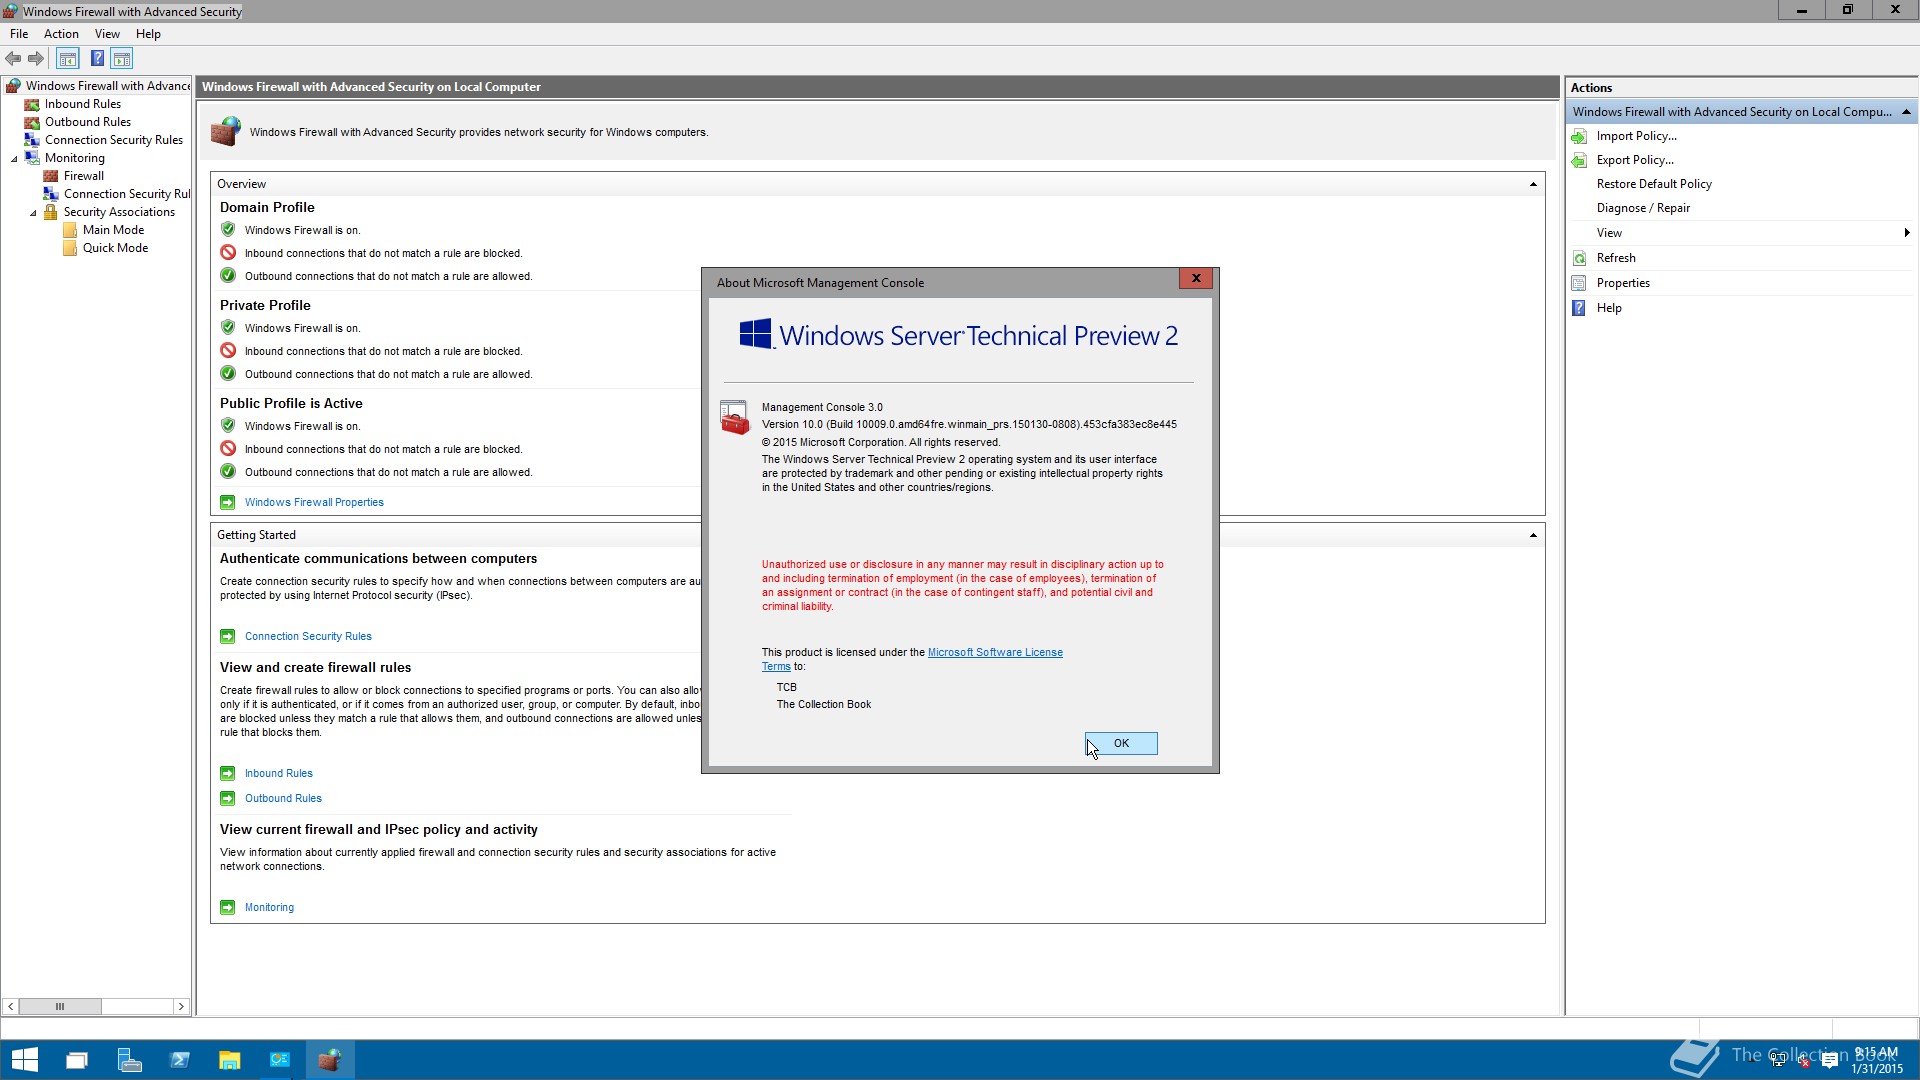Open the Help menu
This screenshot has width=1920, height=1080.
(x=148, y=34)
